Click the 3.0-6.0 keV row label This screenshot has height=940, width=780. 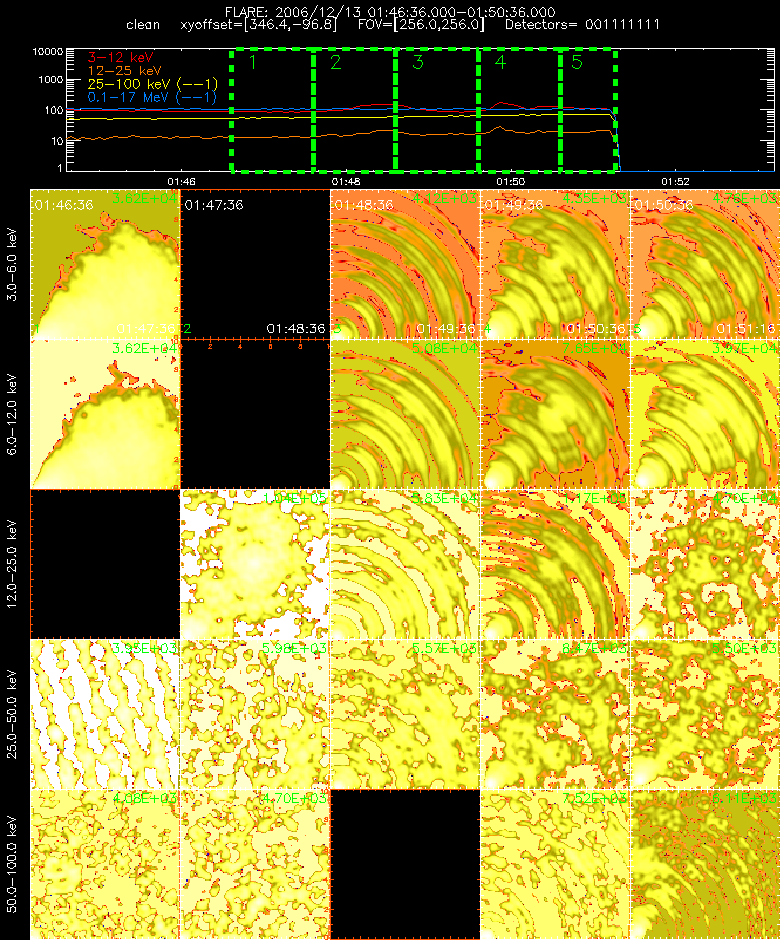tap(13, 264)
